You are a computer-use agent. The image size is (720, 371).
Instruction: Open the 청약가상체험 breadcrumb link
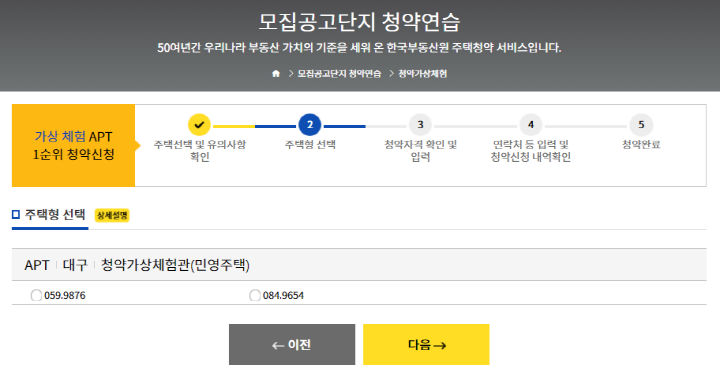pyautogui.click(x=422, y=73)
